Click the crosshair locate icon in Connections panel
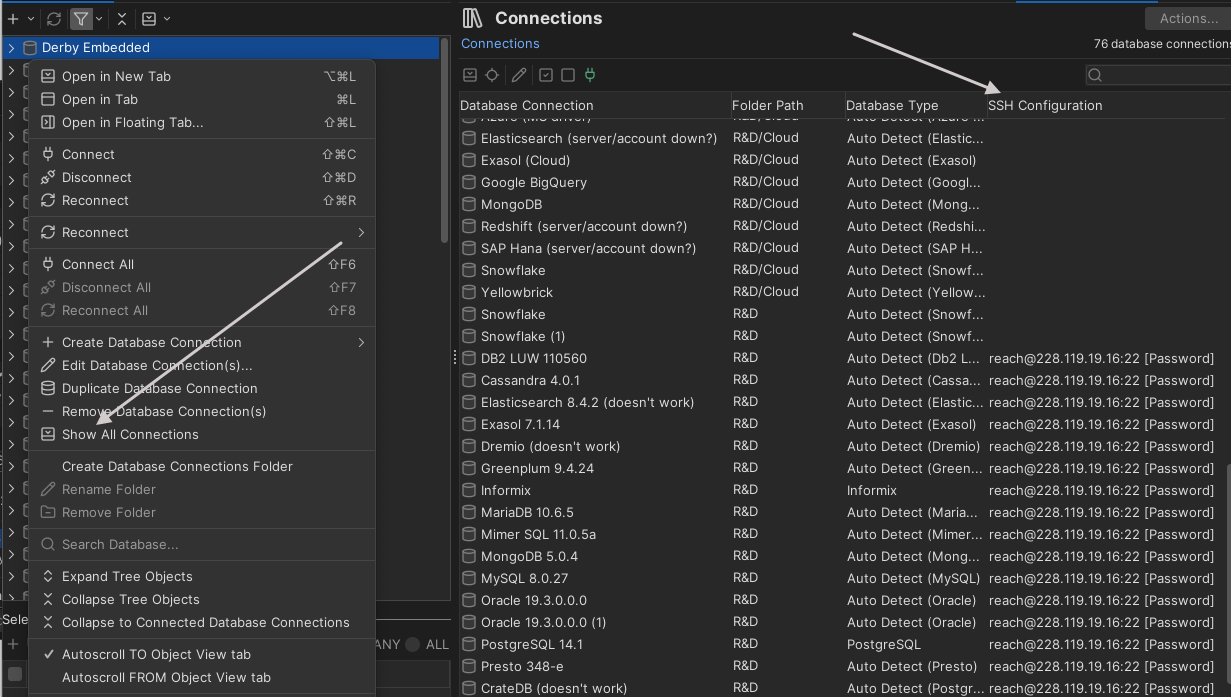Screen dimensions: 1231x697 pyautogui.click(x=491, y=74)
